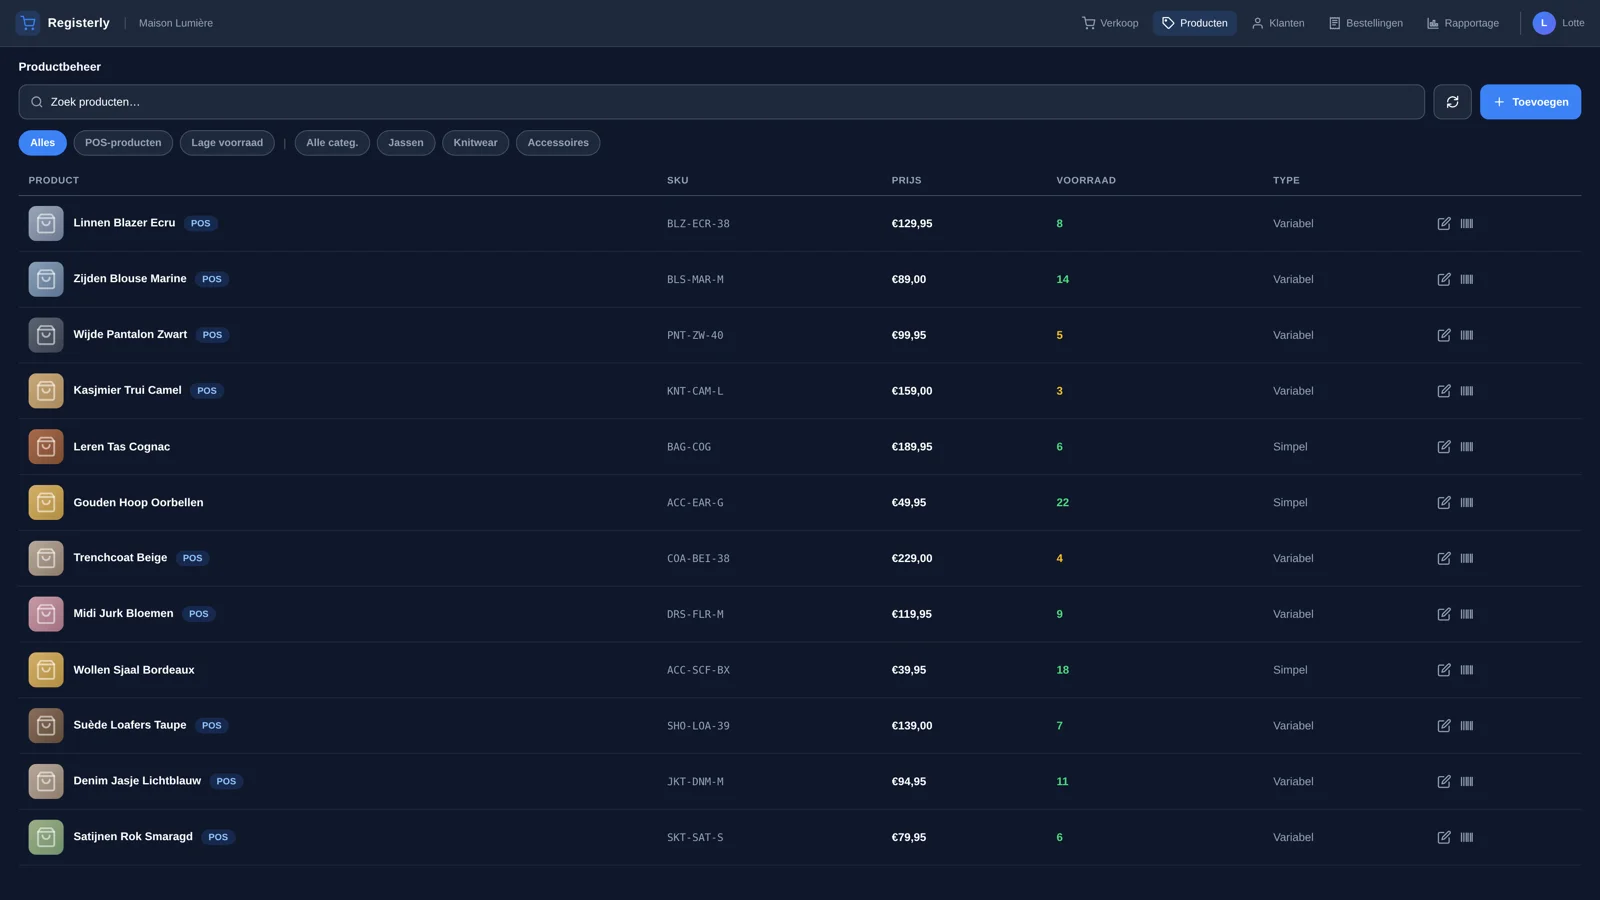
Task: Edit Denim Jasje Lichtblauw
Action: pos(1444,782)
